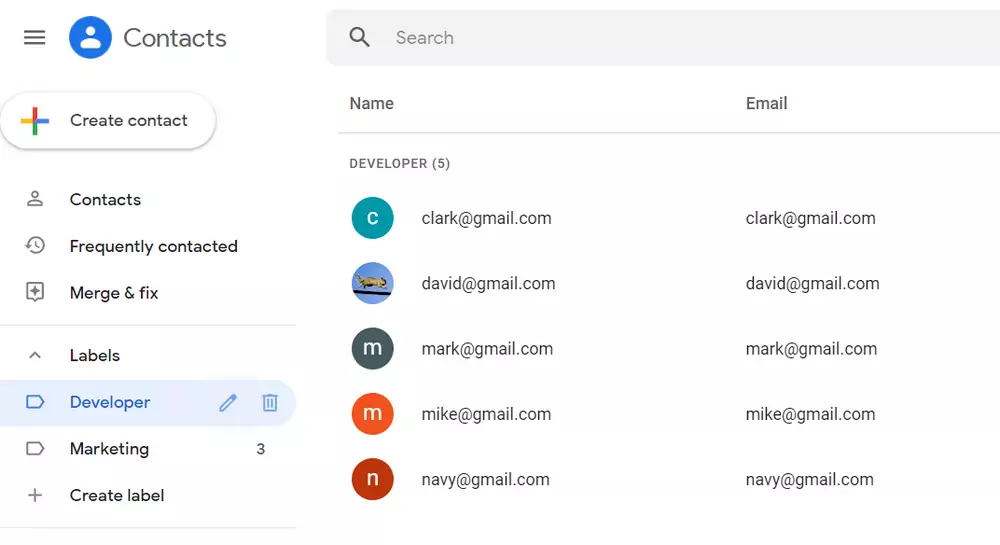Select david's photo avatar
Image resolution: width=1000 pixels, height=545 pixels.
[x=372, y=284]
